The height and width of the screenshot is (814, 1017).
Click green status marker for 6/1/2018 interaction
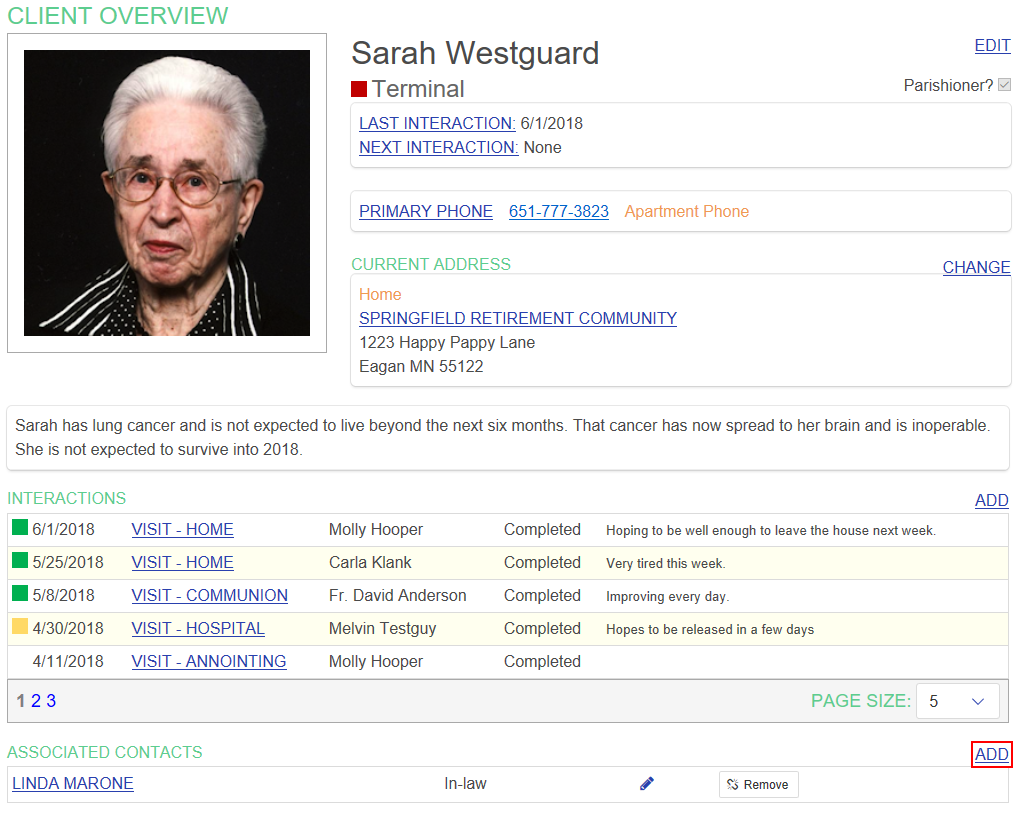pos(20,528)
